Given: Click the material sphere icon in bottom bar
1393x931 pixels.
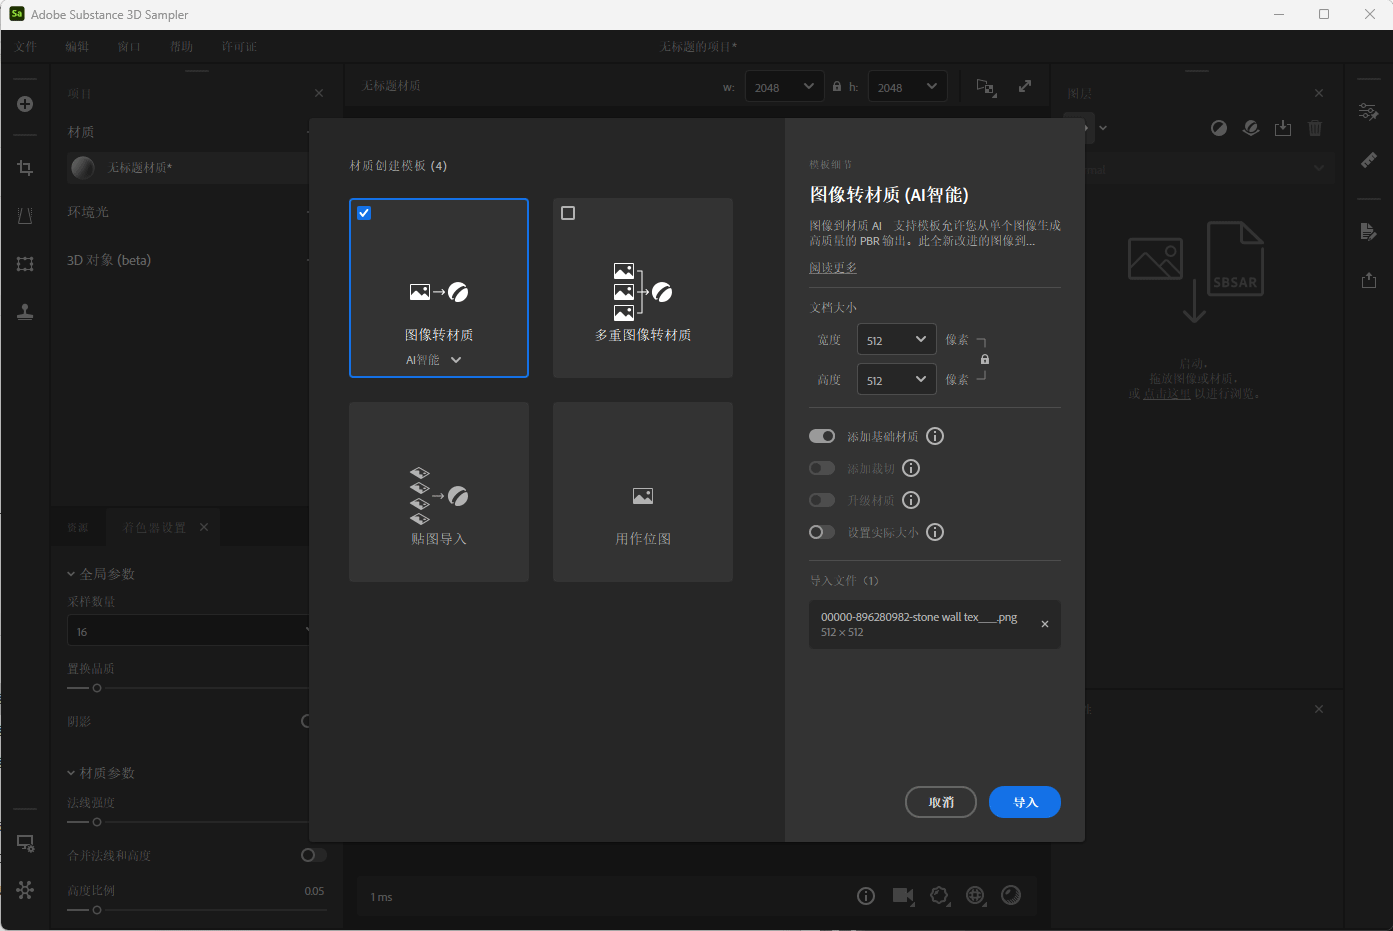Looking at the screenshot, I should (1011, 895).
